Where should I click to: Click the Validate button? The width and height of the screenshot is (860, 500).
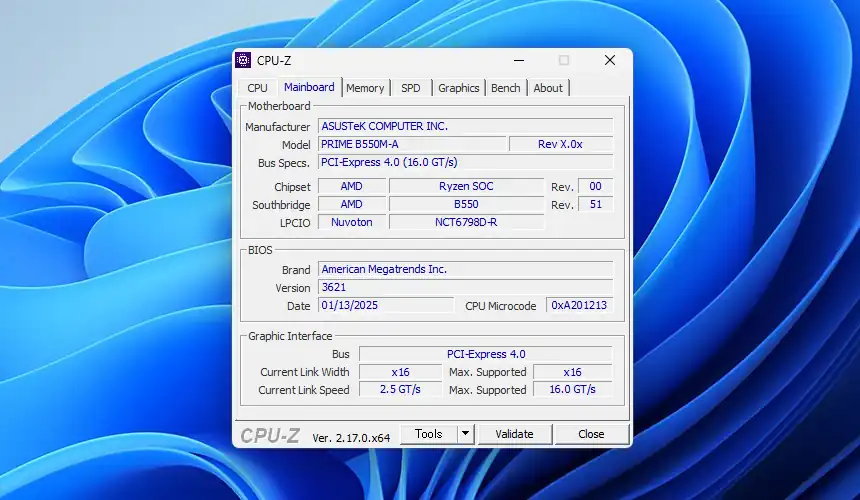514,434
